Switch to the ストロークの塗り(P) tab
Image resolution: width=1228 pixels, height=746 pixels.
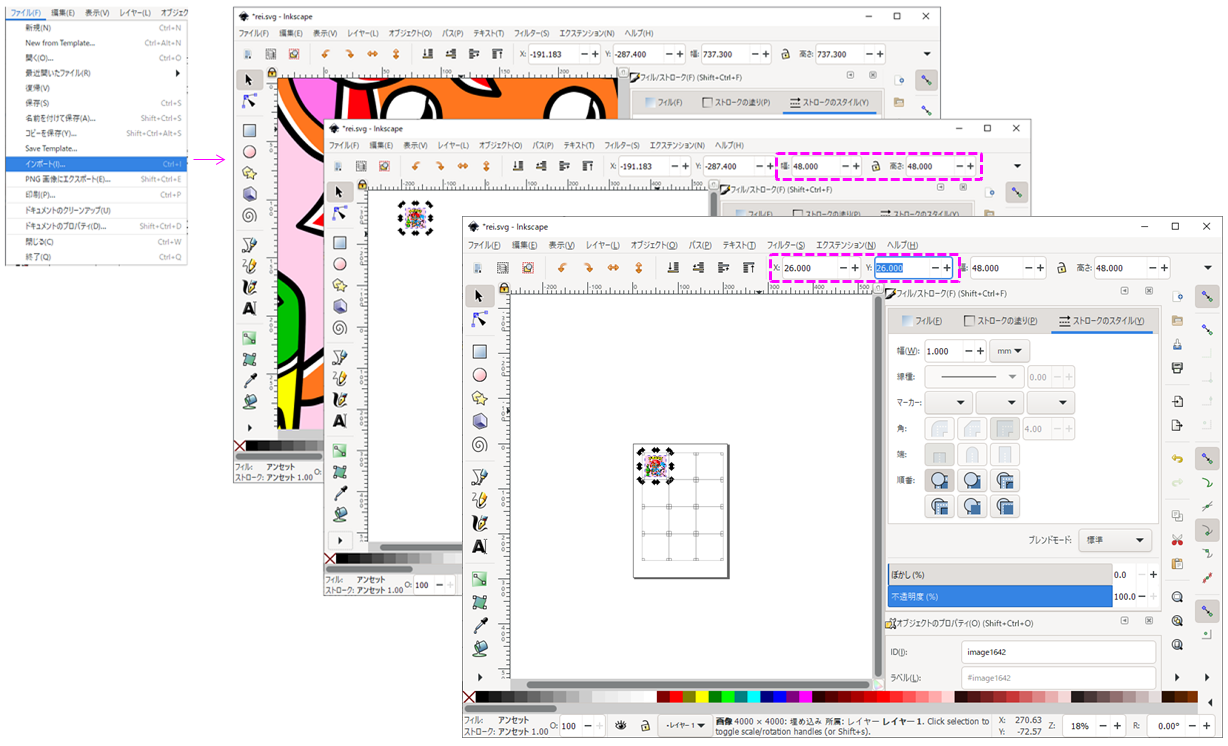pos(999,321)
